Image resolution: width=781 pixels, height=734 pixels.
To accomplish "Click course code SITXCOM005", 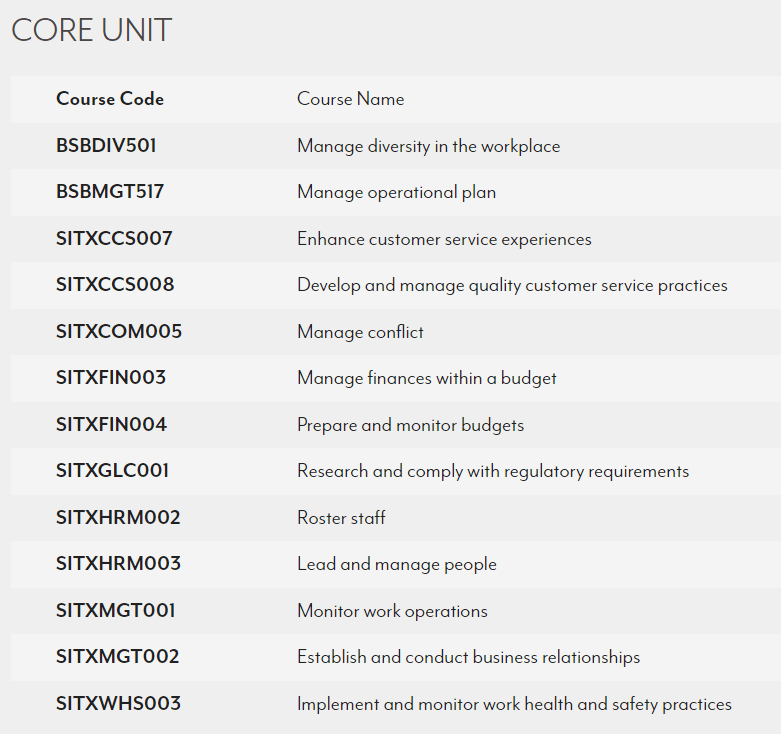I will pyautogui.click(x=119, y=332).
